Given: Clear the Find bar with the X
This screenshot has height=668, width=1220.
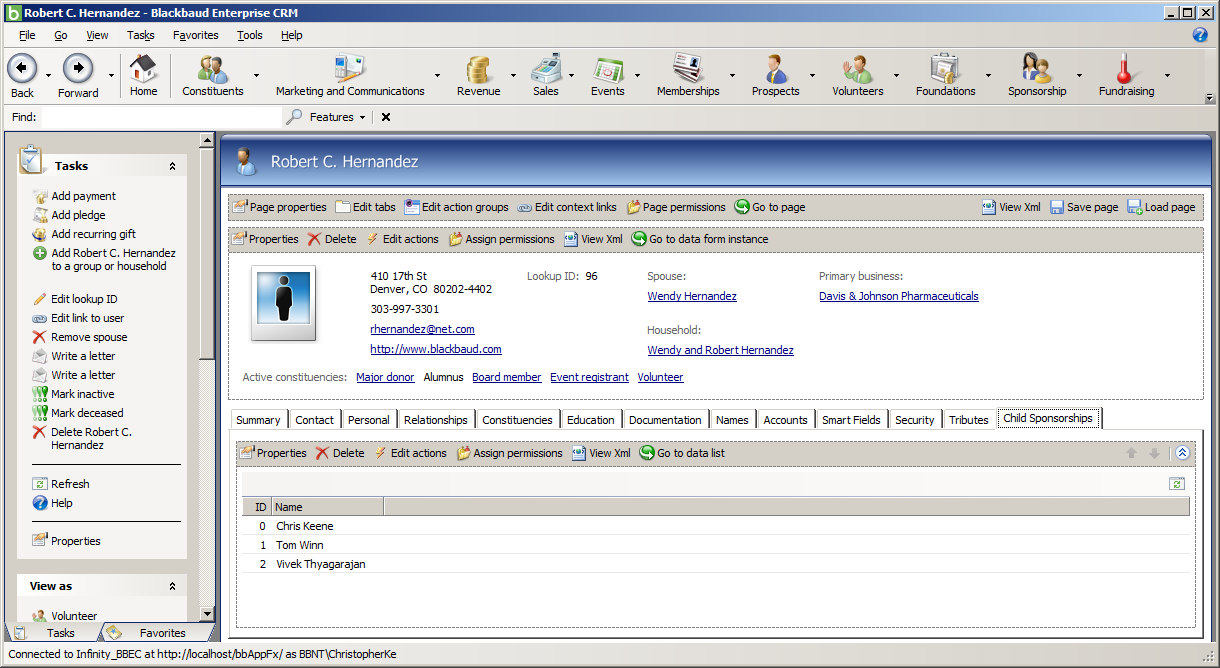Looking at the screenshot, I should 386,117.
